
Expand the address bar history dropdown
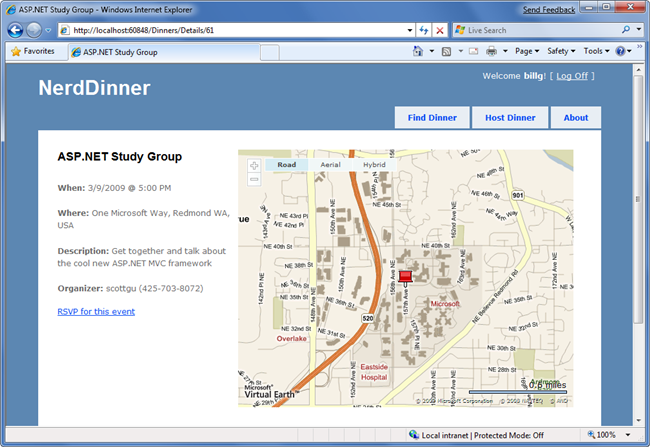tap(410, 30)
